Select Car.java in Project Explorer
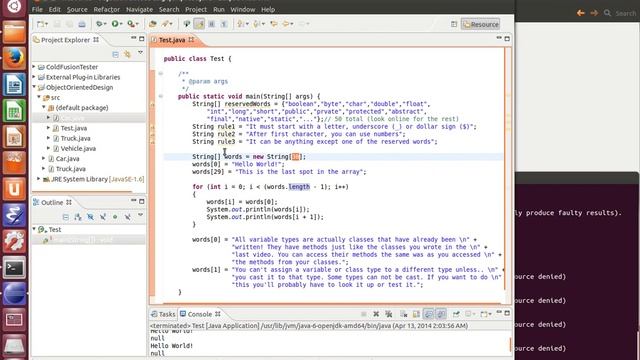The image size is (640, 360). tap(67, 159)
